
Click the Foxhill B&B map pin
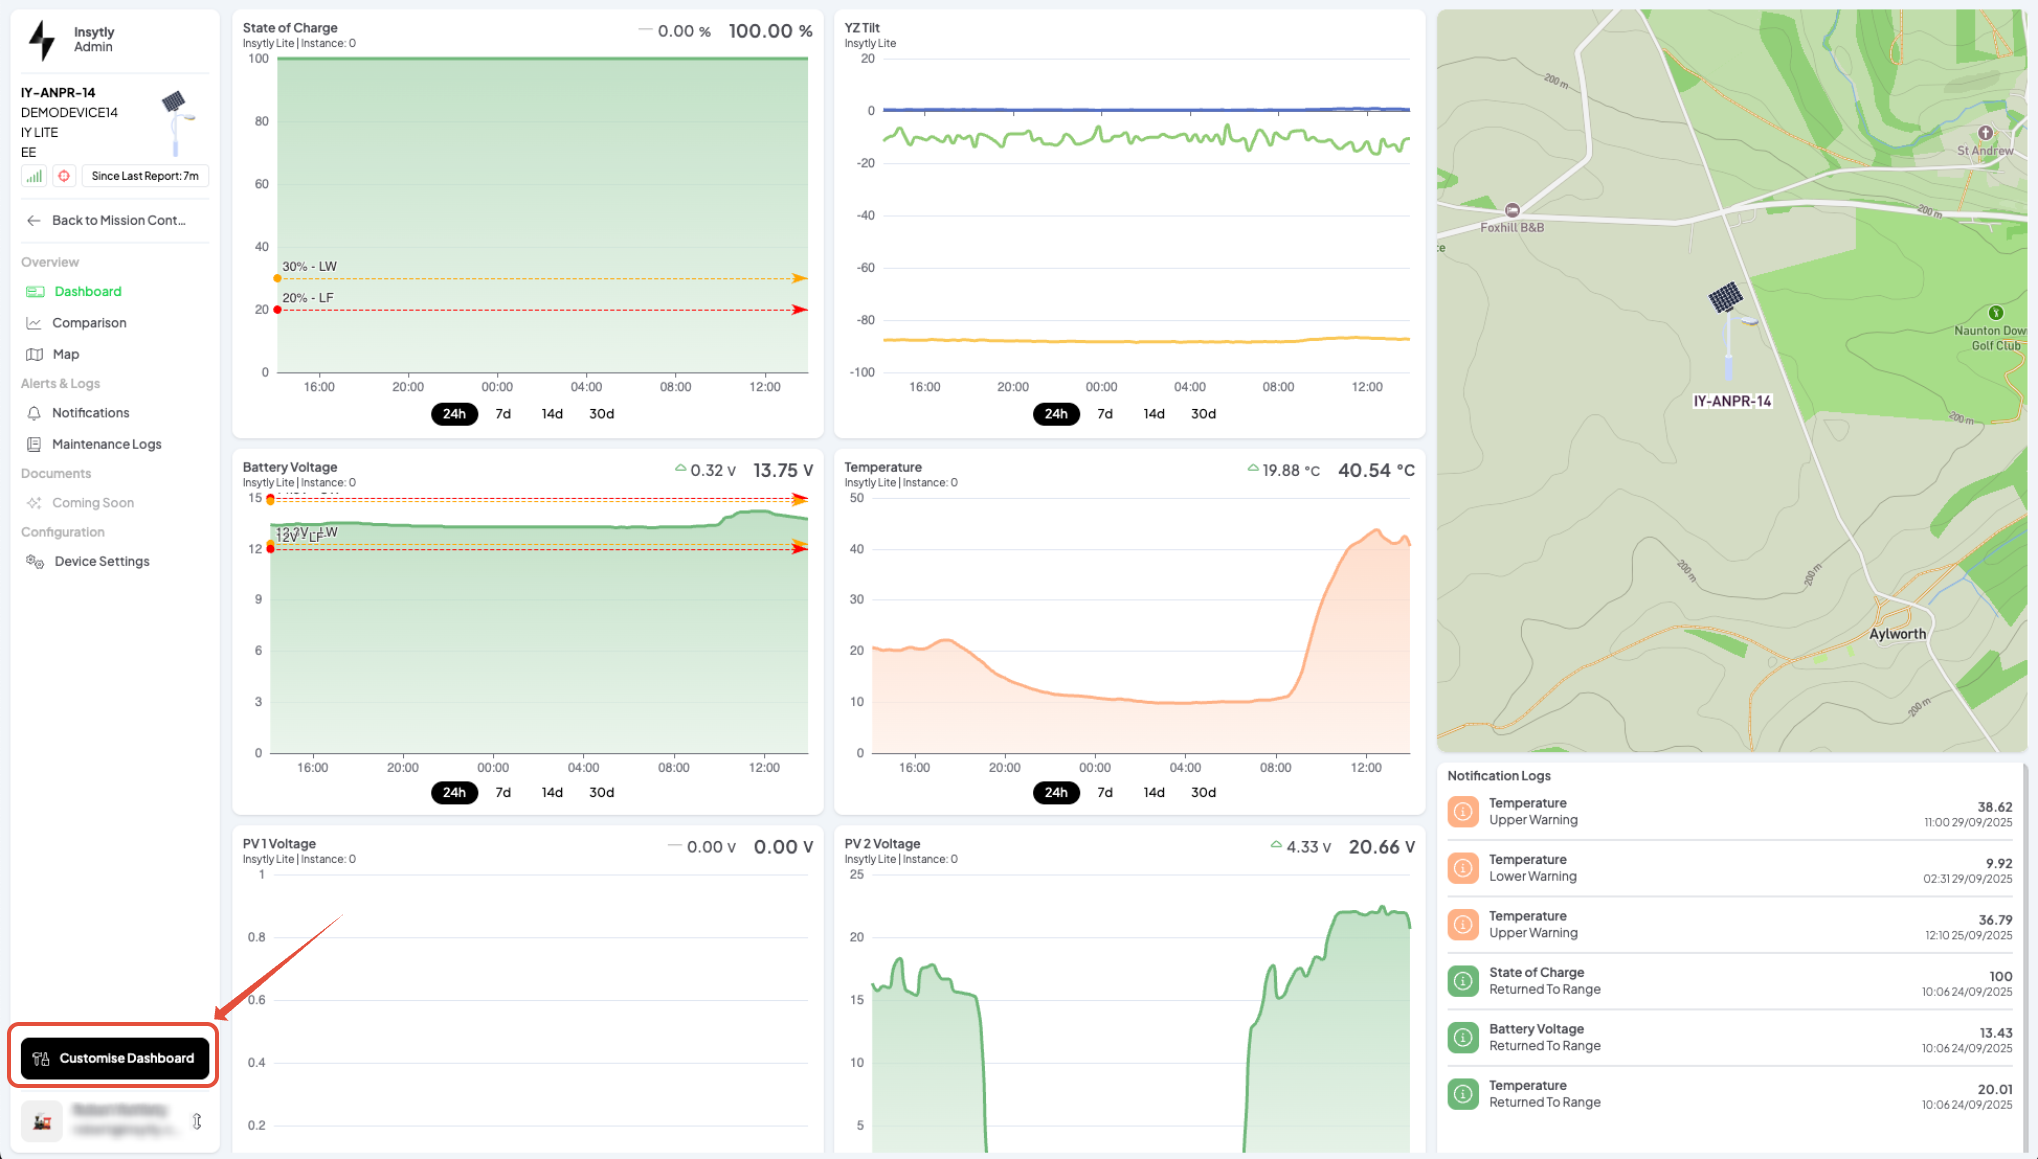point(1512,210)
